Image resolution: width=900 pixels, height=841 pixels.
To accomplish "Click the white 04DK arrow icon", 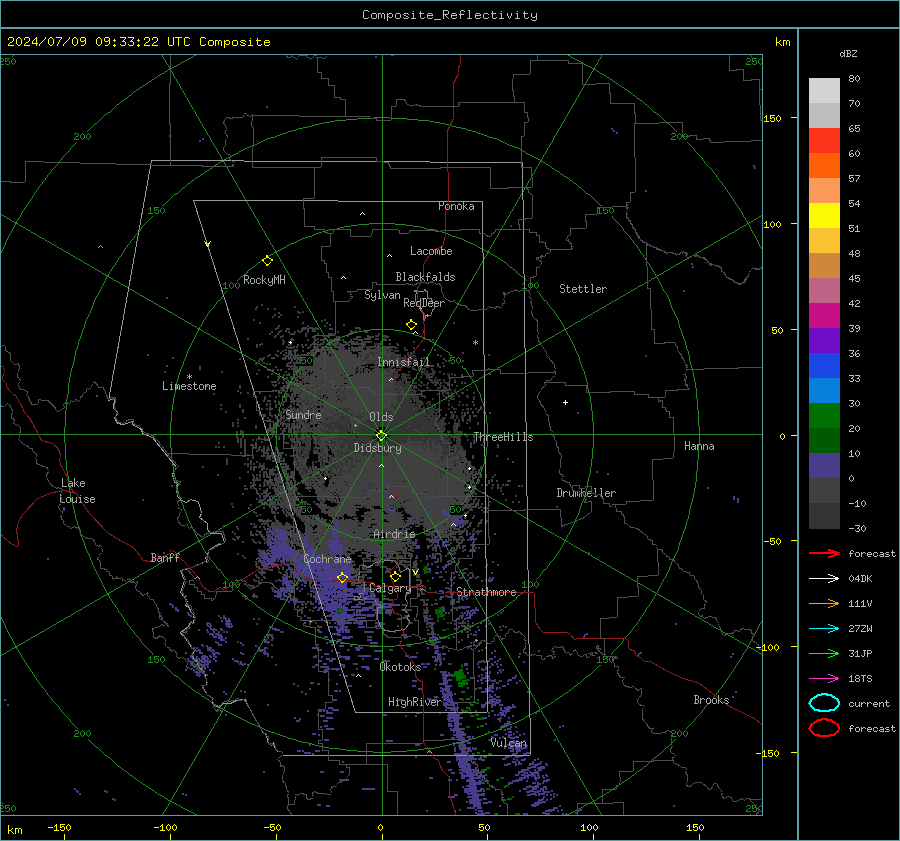I will (824, 579).
